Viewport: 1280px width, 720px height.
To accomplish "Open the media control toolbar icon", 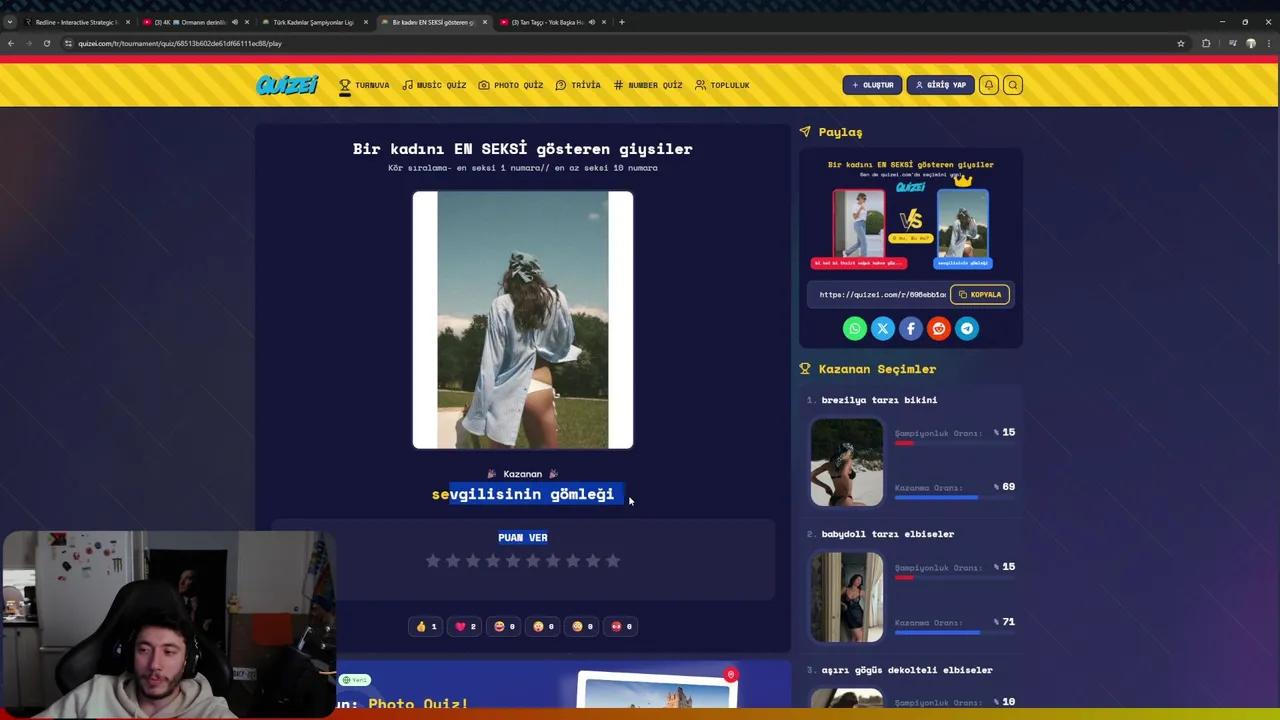I will point(1232,43).
